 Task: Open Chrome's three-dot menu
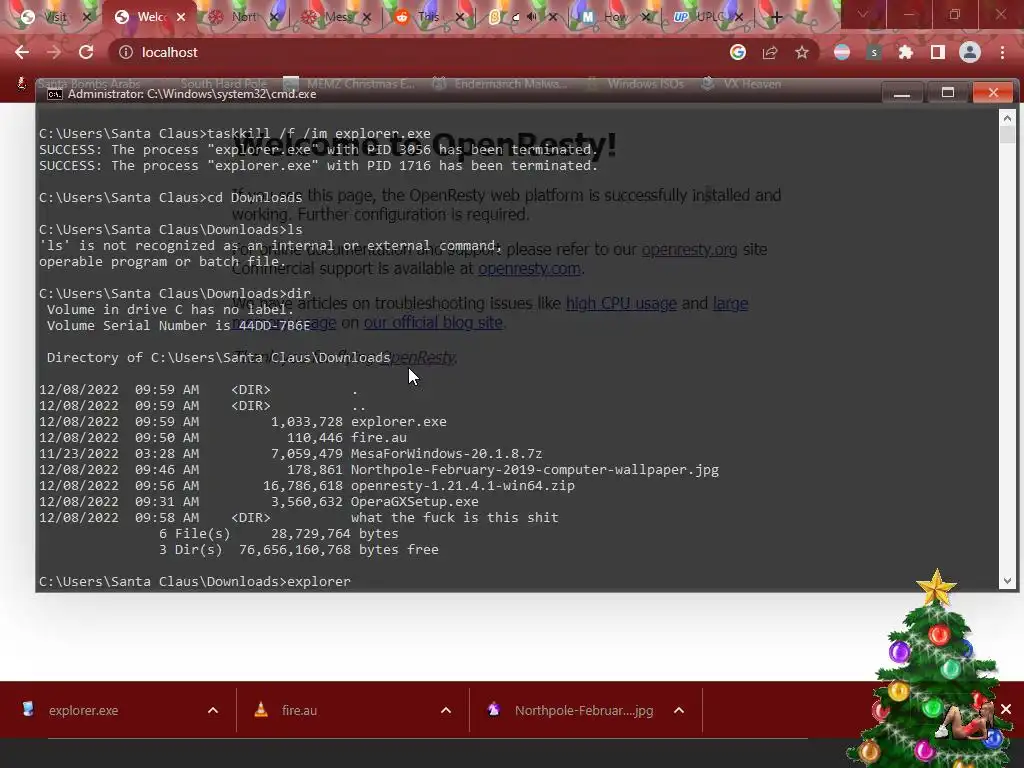(x=1002, y=52)
